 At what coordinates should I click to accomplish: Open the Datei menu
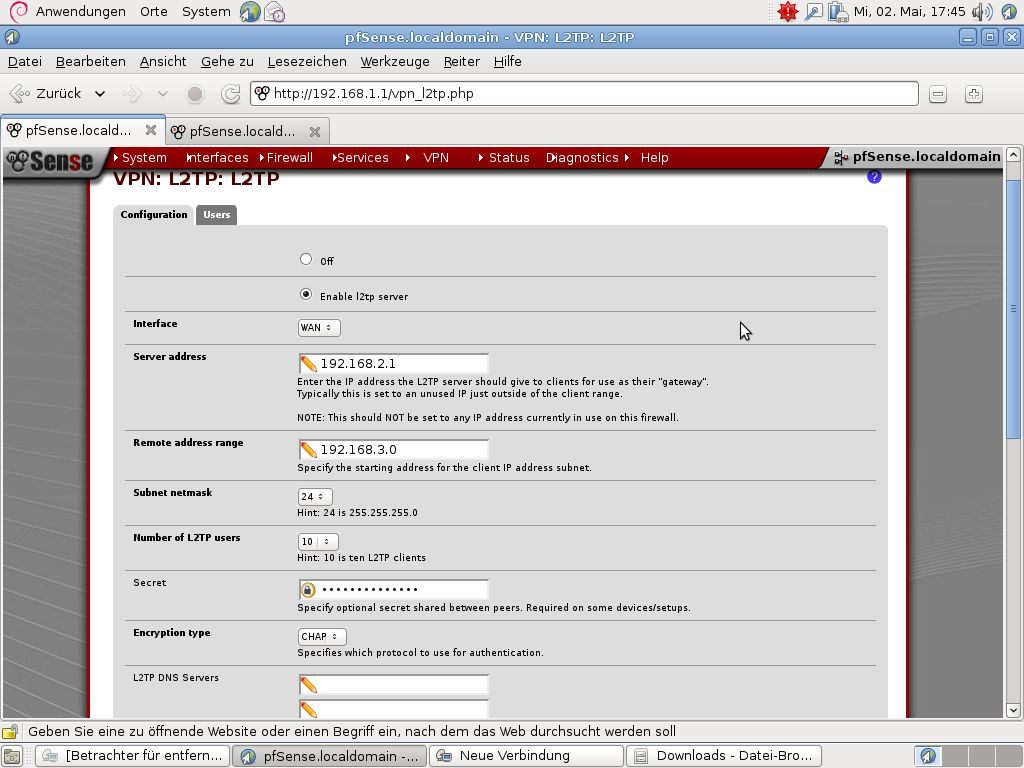25,61
